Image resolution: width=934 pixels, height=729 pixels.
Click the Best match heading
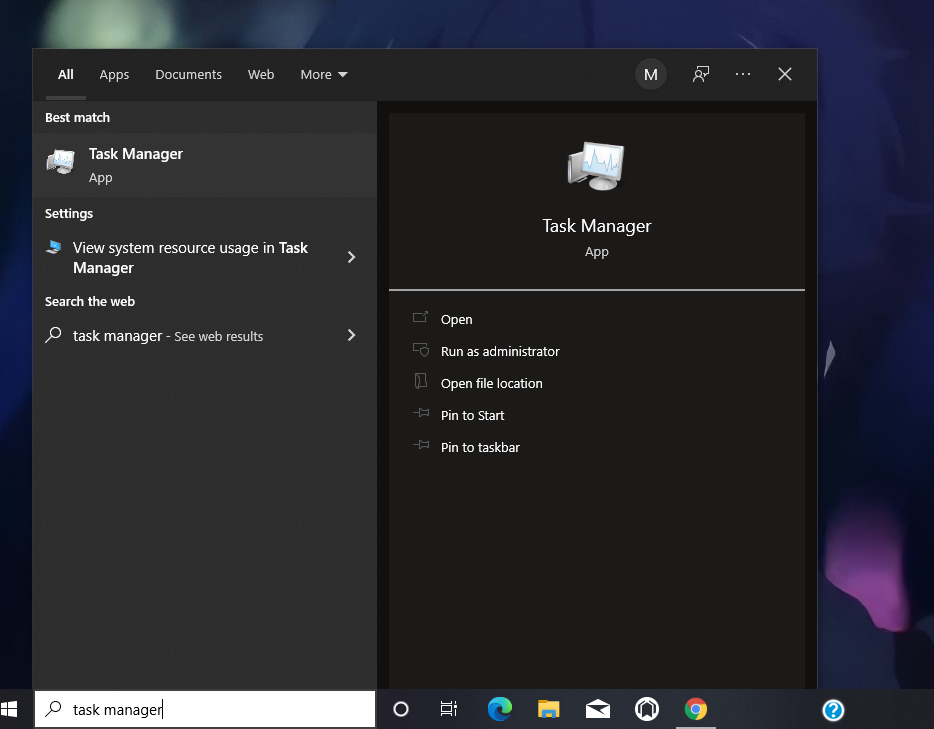(77, 117)
